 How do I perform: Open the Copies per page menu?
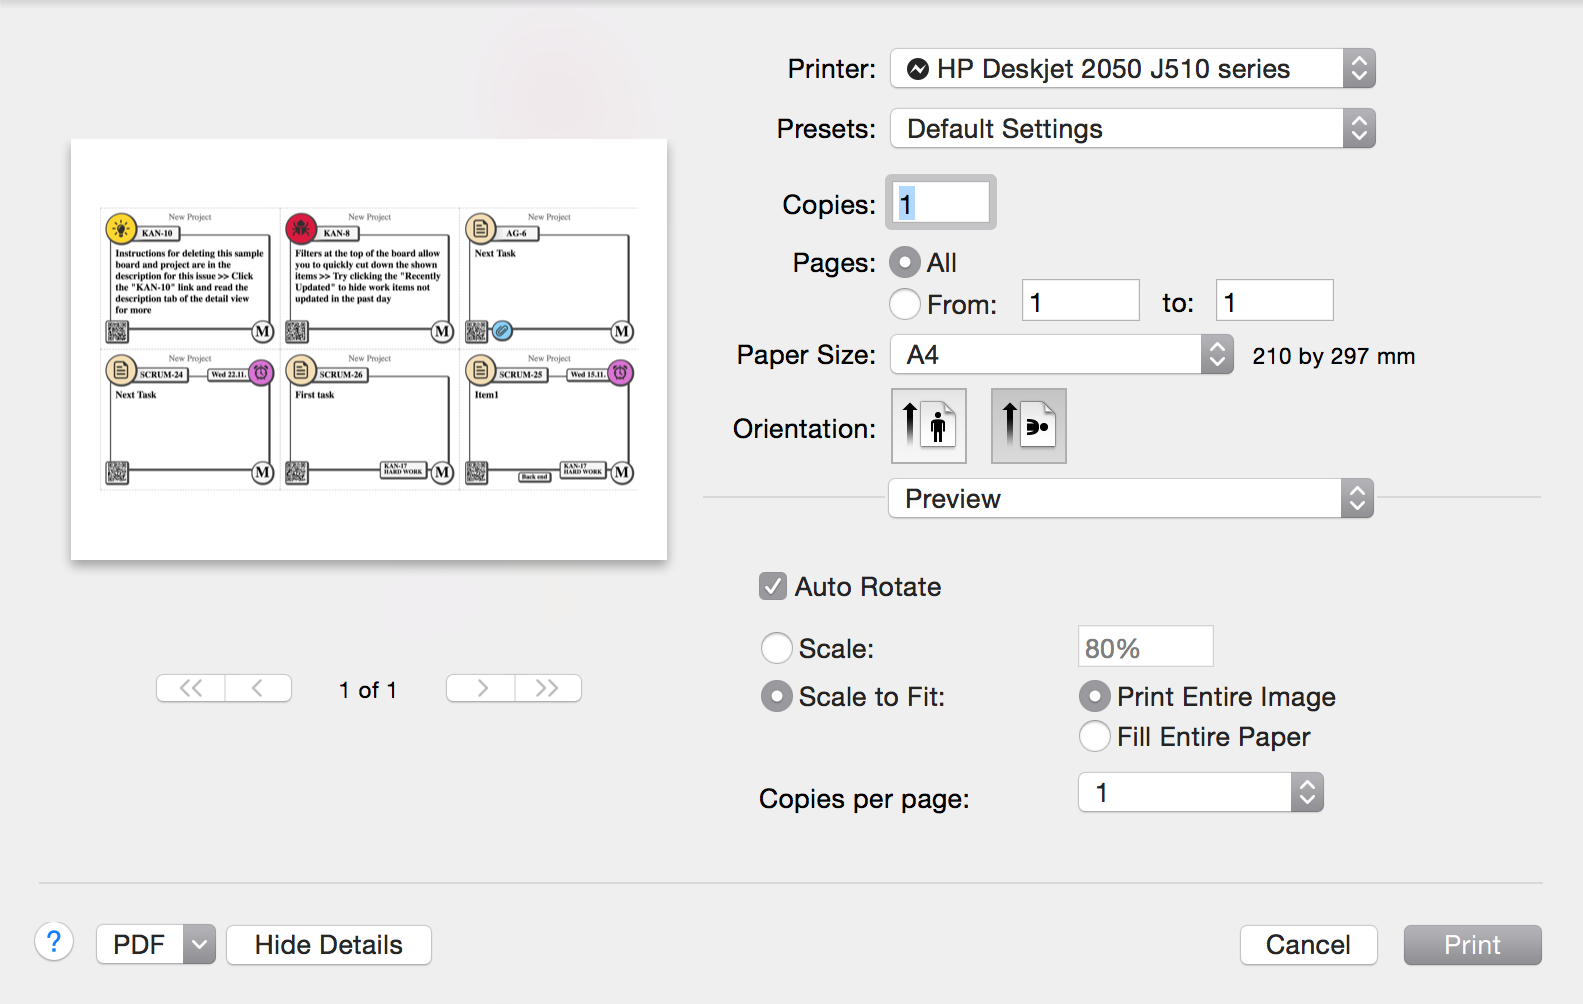1200,793
